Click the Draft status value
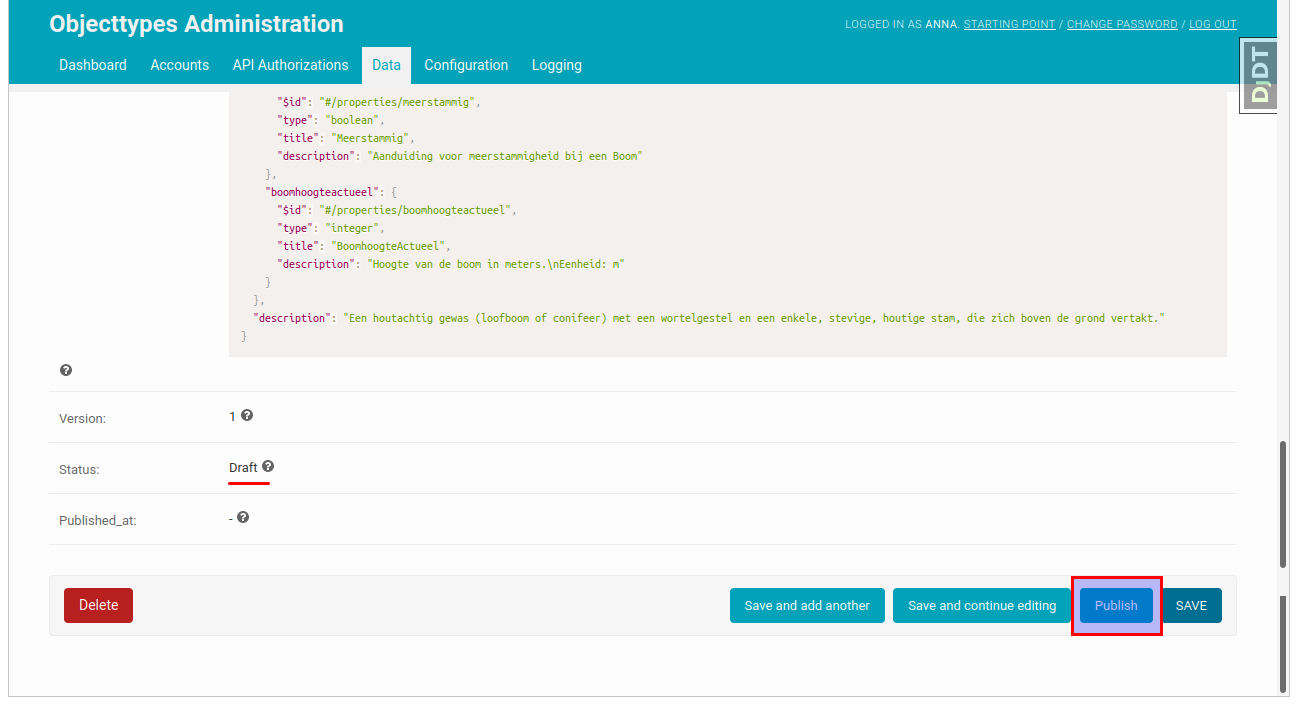The width and height of the screenshot is (1299, 706). [243, 467]
